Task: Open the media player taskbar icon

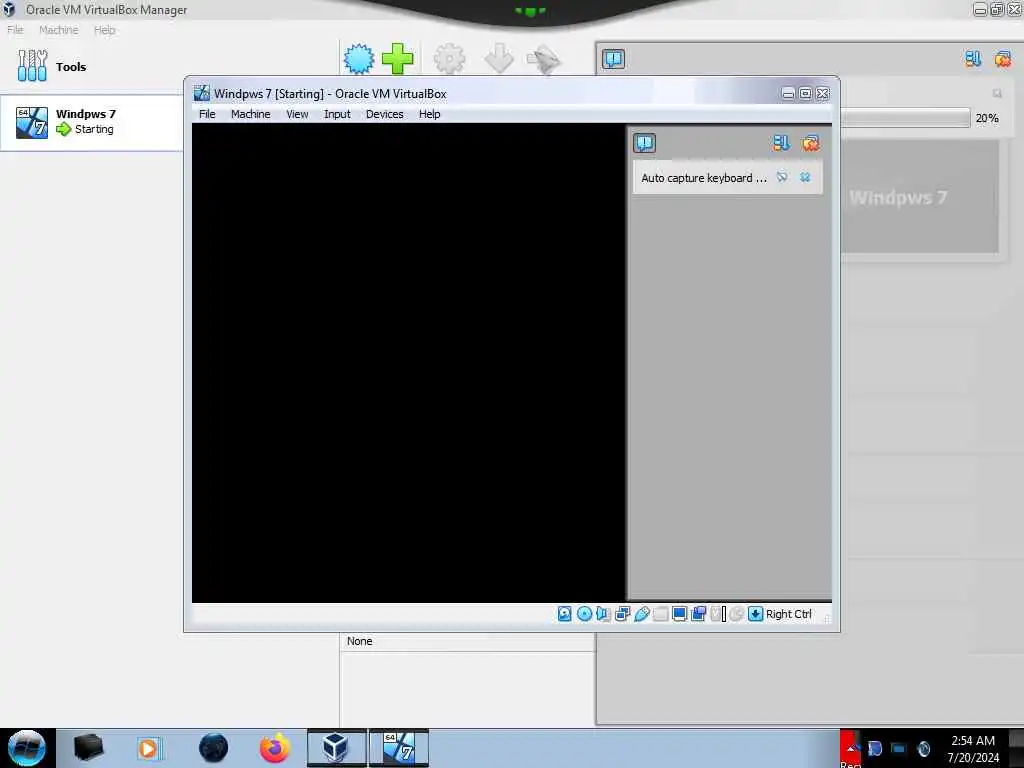Action: (148, 748)
